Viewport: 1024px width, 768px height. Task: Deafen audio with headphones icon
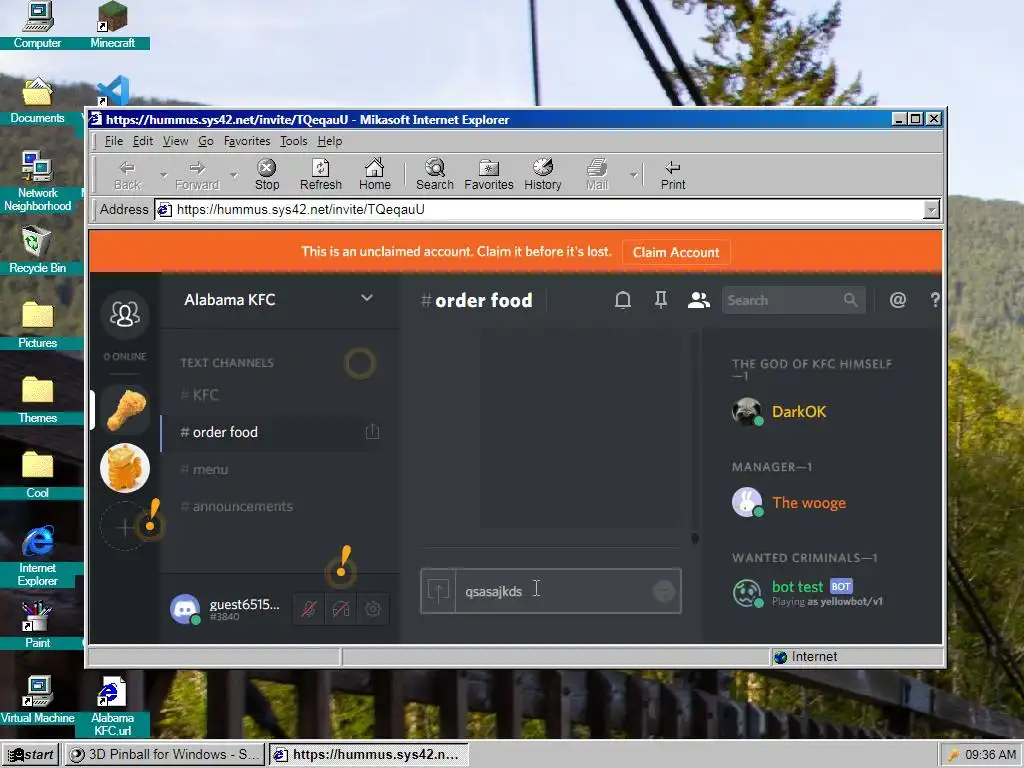click(x=341, y=609)
